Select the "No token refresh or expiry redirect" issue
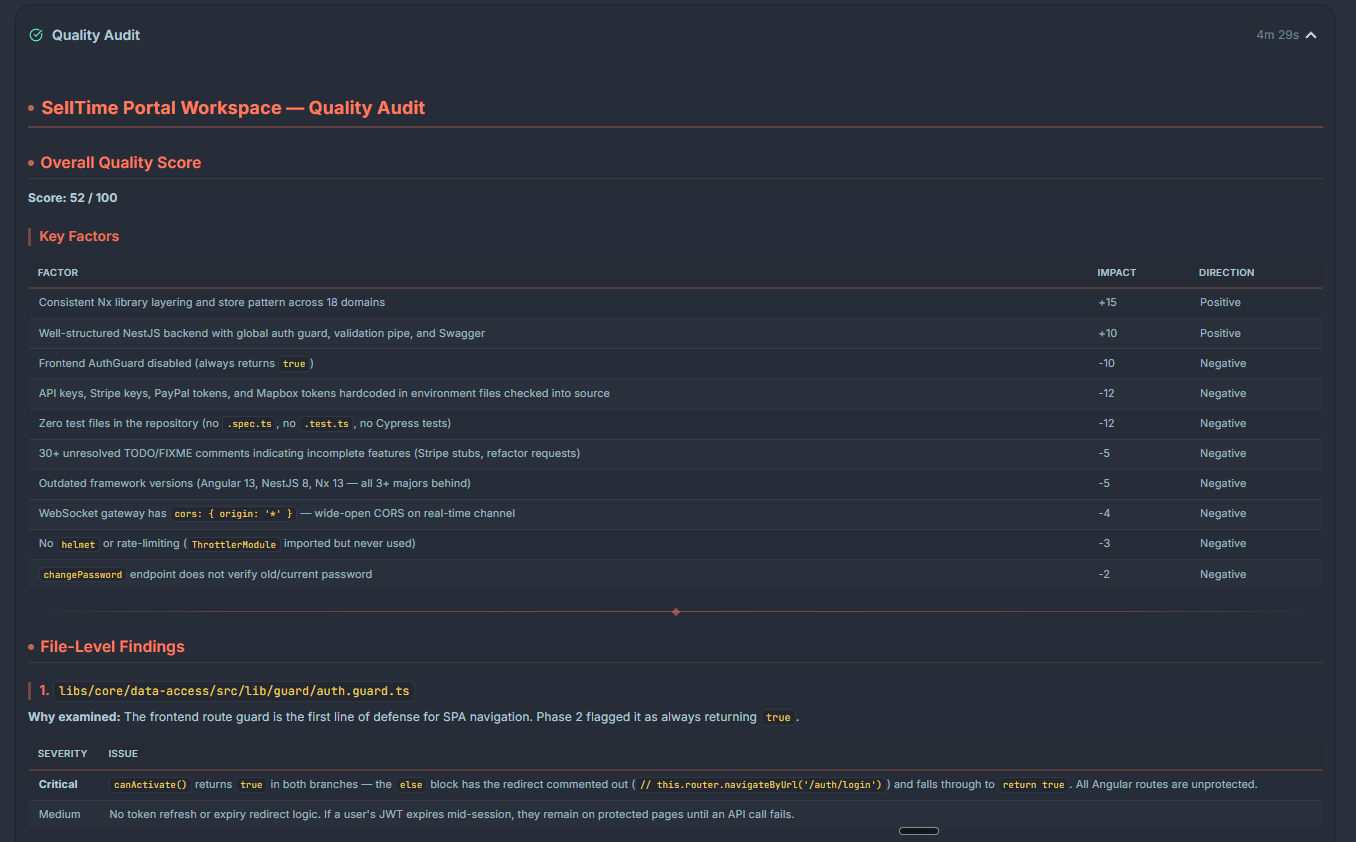This screenshot has height=842, width=1356. point(451,814)
